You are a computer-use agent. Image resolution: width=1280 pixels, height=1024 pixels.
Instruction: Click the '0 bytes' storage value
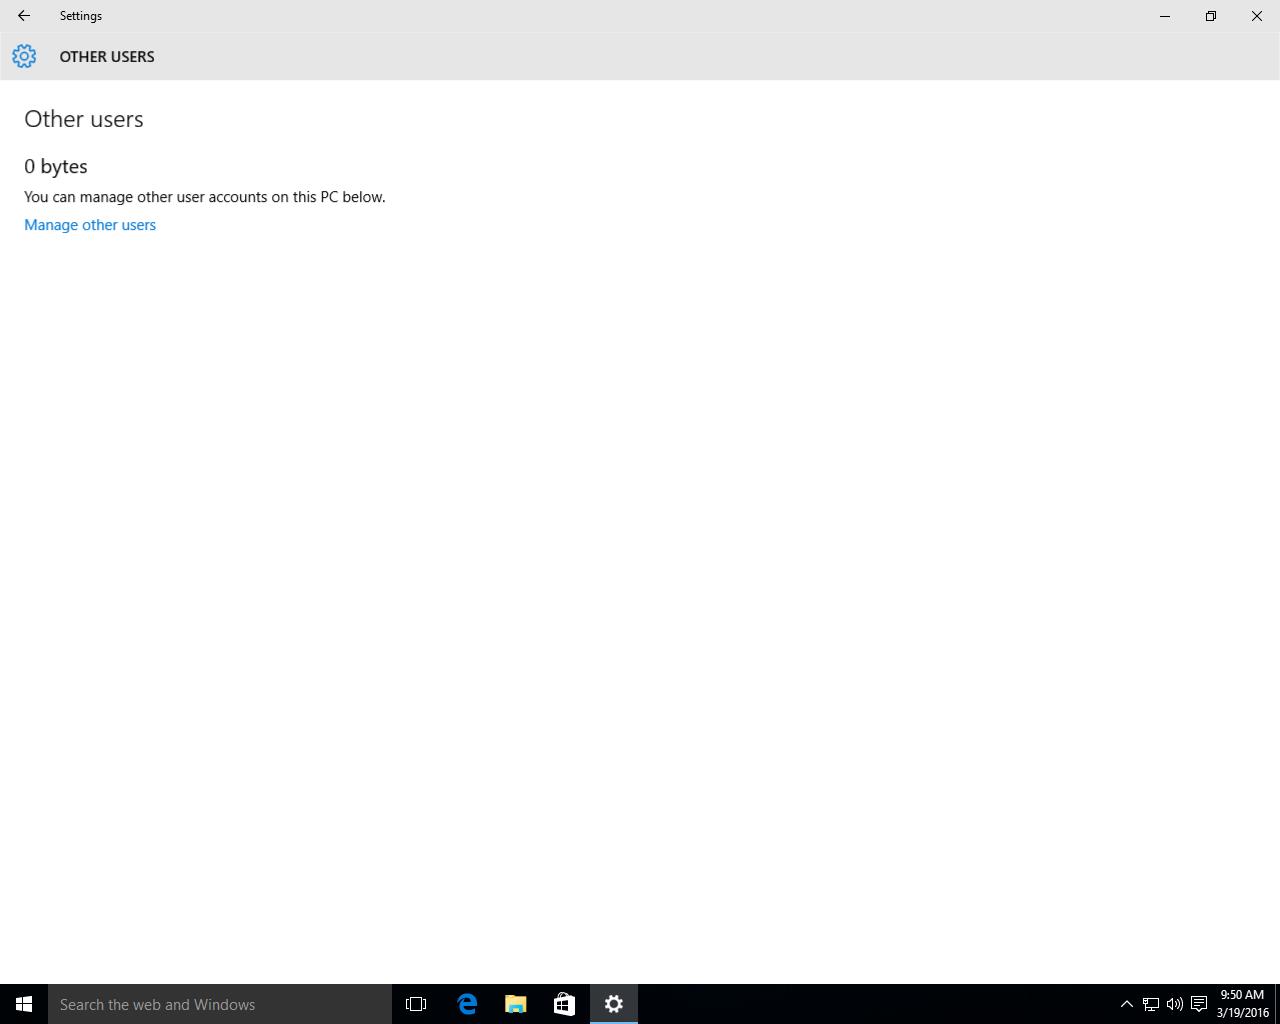(56, 166)
